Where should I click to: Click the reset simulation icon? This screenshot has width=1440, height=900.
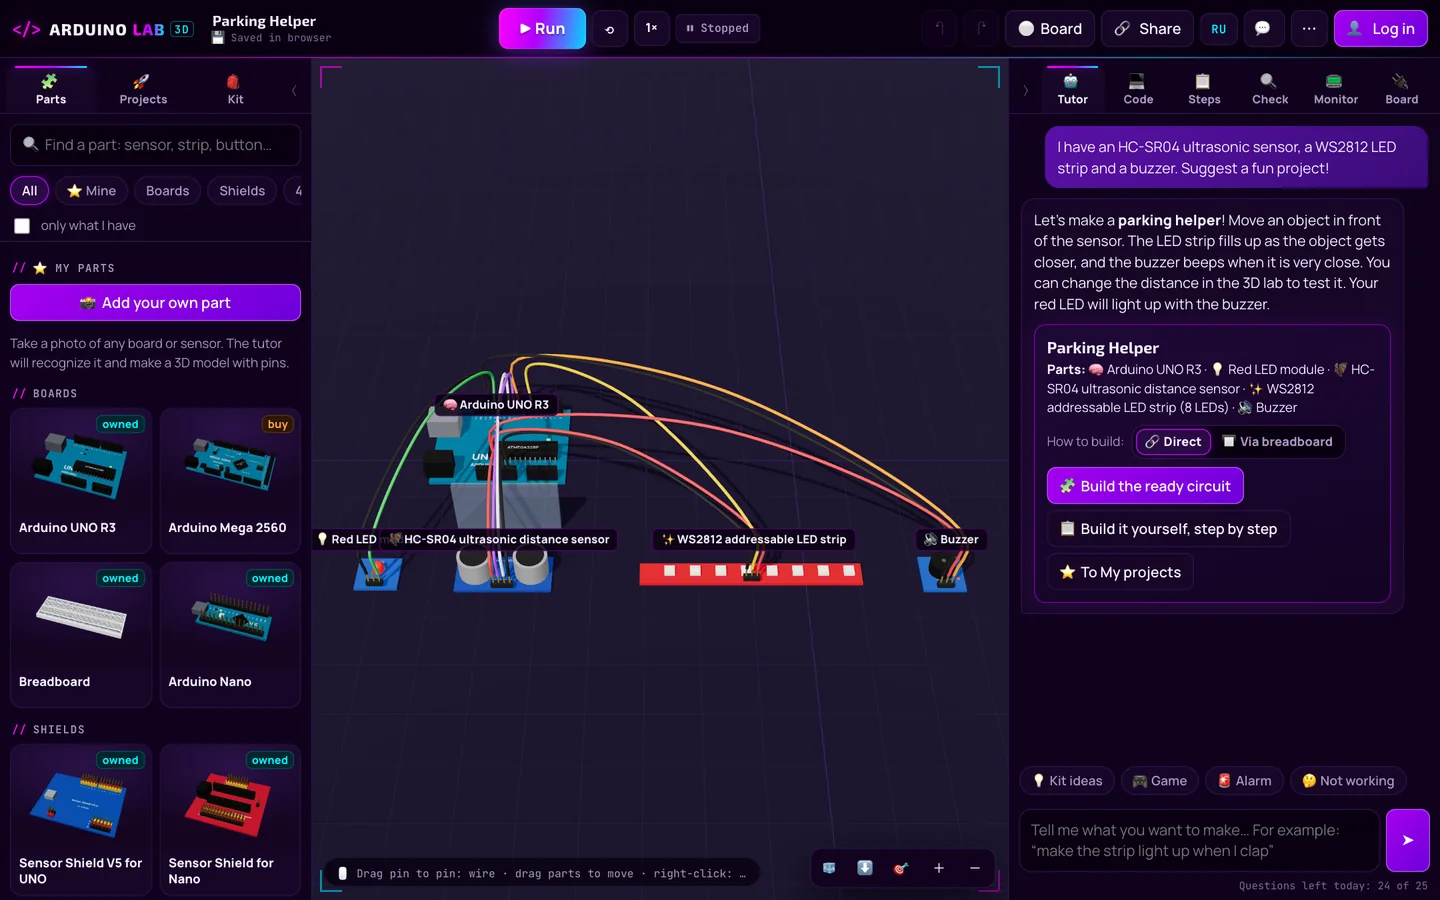[x=610, y=29]
